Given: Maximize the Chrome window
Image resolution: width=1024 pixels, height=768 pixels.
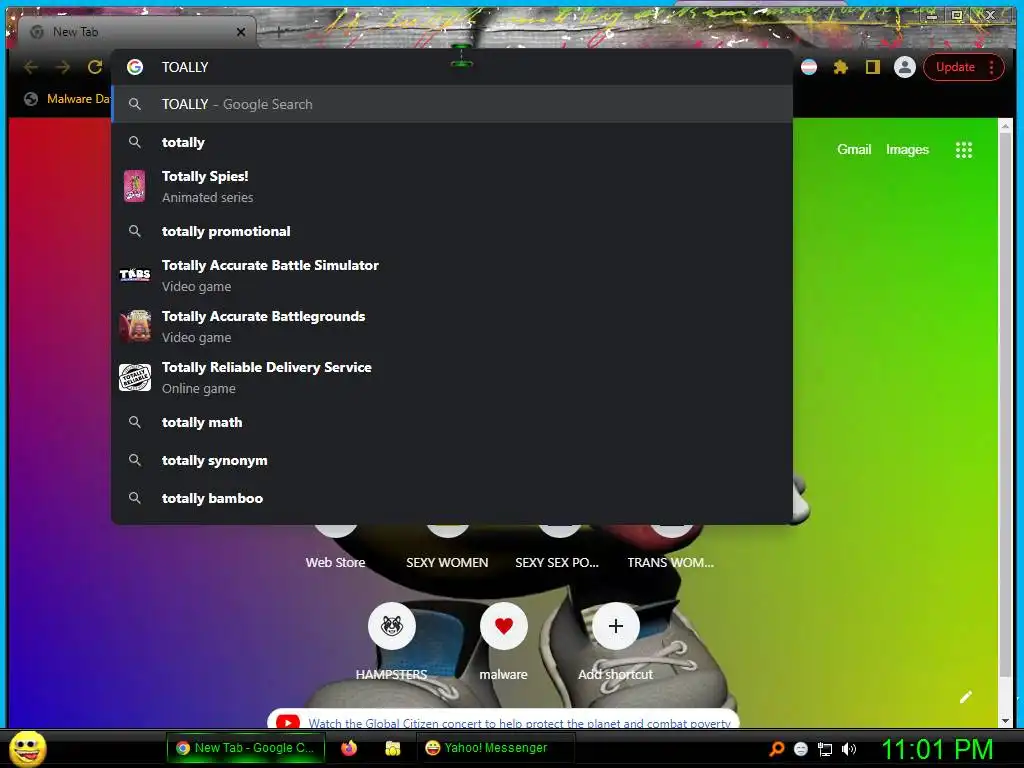Looking at the screenshot, I should tap(957, 14).
